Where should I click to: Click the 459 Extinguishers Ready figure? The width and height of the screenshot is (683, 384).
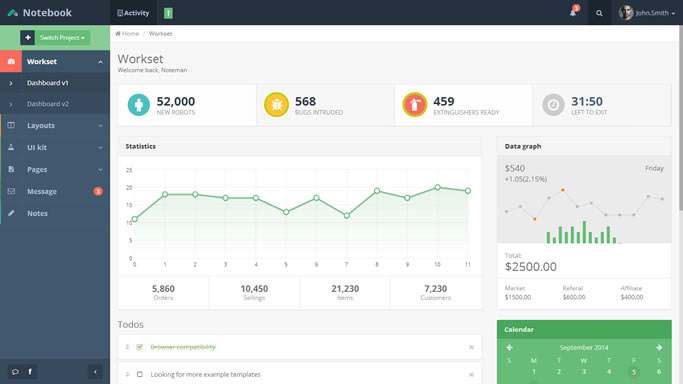[444, 101]
